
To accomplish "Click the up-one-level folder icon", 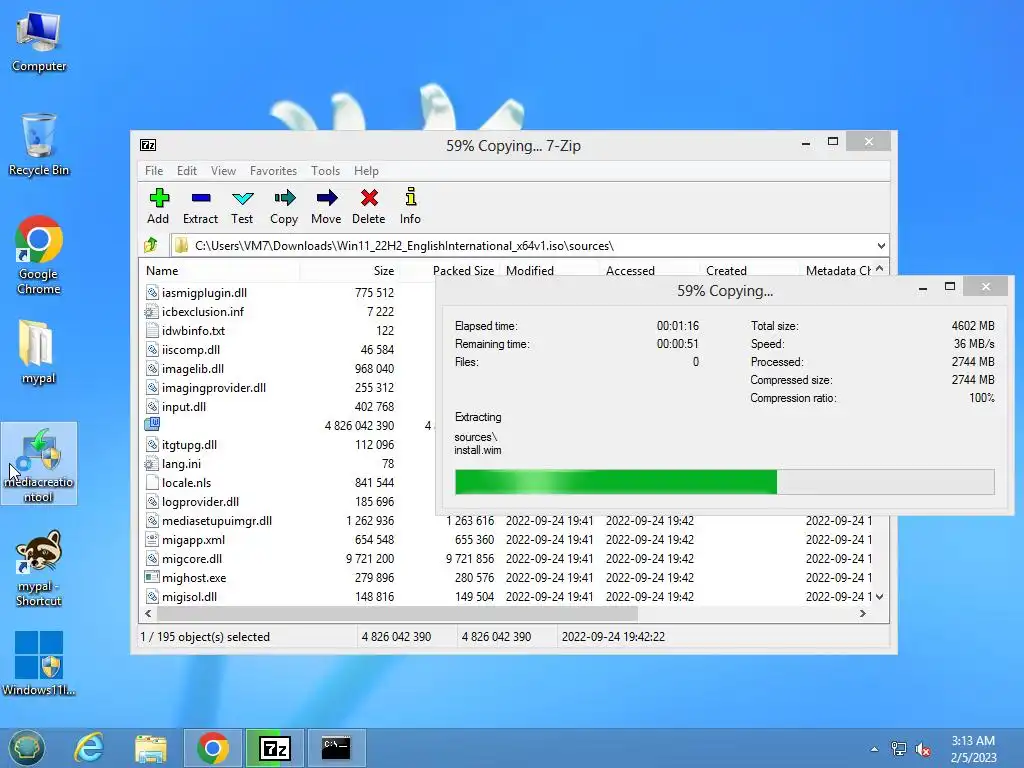I will click(151, 246).
